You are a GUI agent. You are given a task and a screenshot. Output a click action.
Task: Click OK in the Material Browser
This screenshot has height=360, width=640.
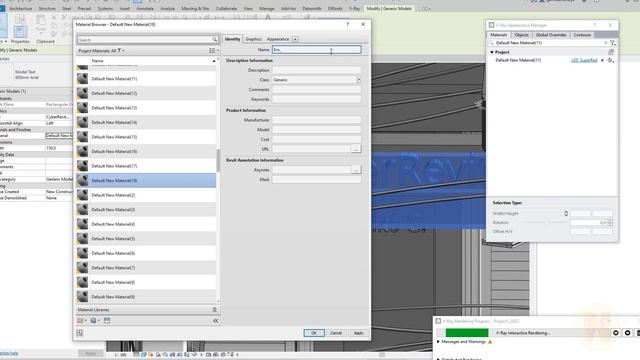coord(314,333)
